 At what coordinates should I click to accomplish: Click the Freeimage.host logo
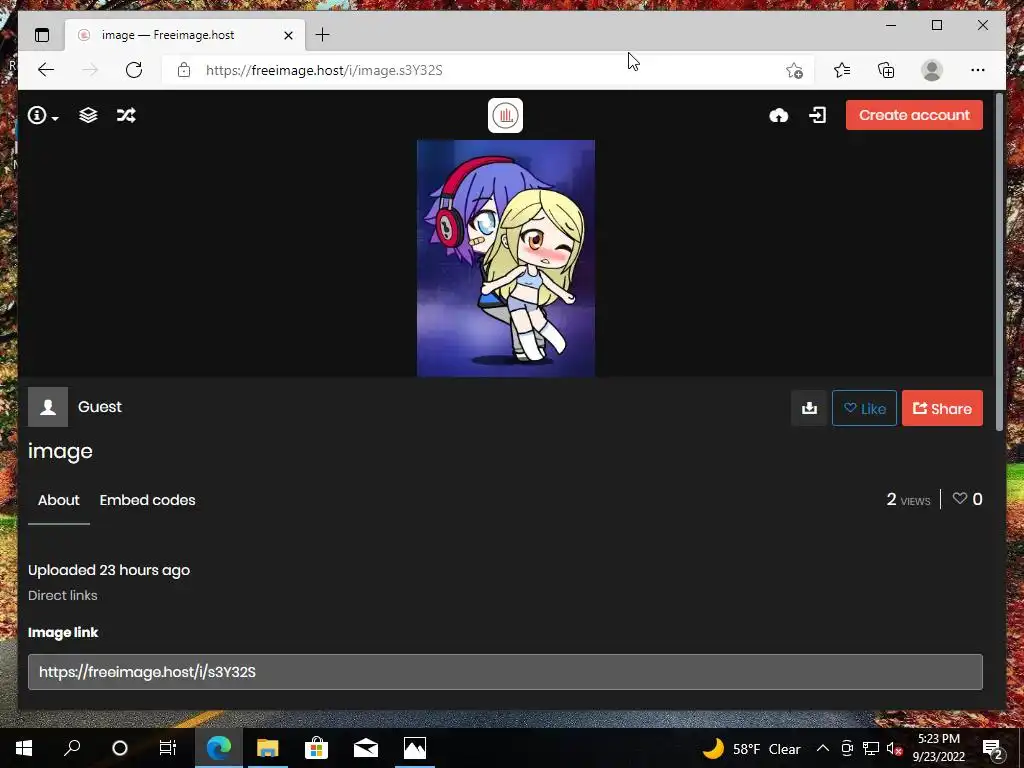(505, 116)
